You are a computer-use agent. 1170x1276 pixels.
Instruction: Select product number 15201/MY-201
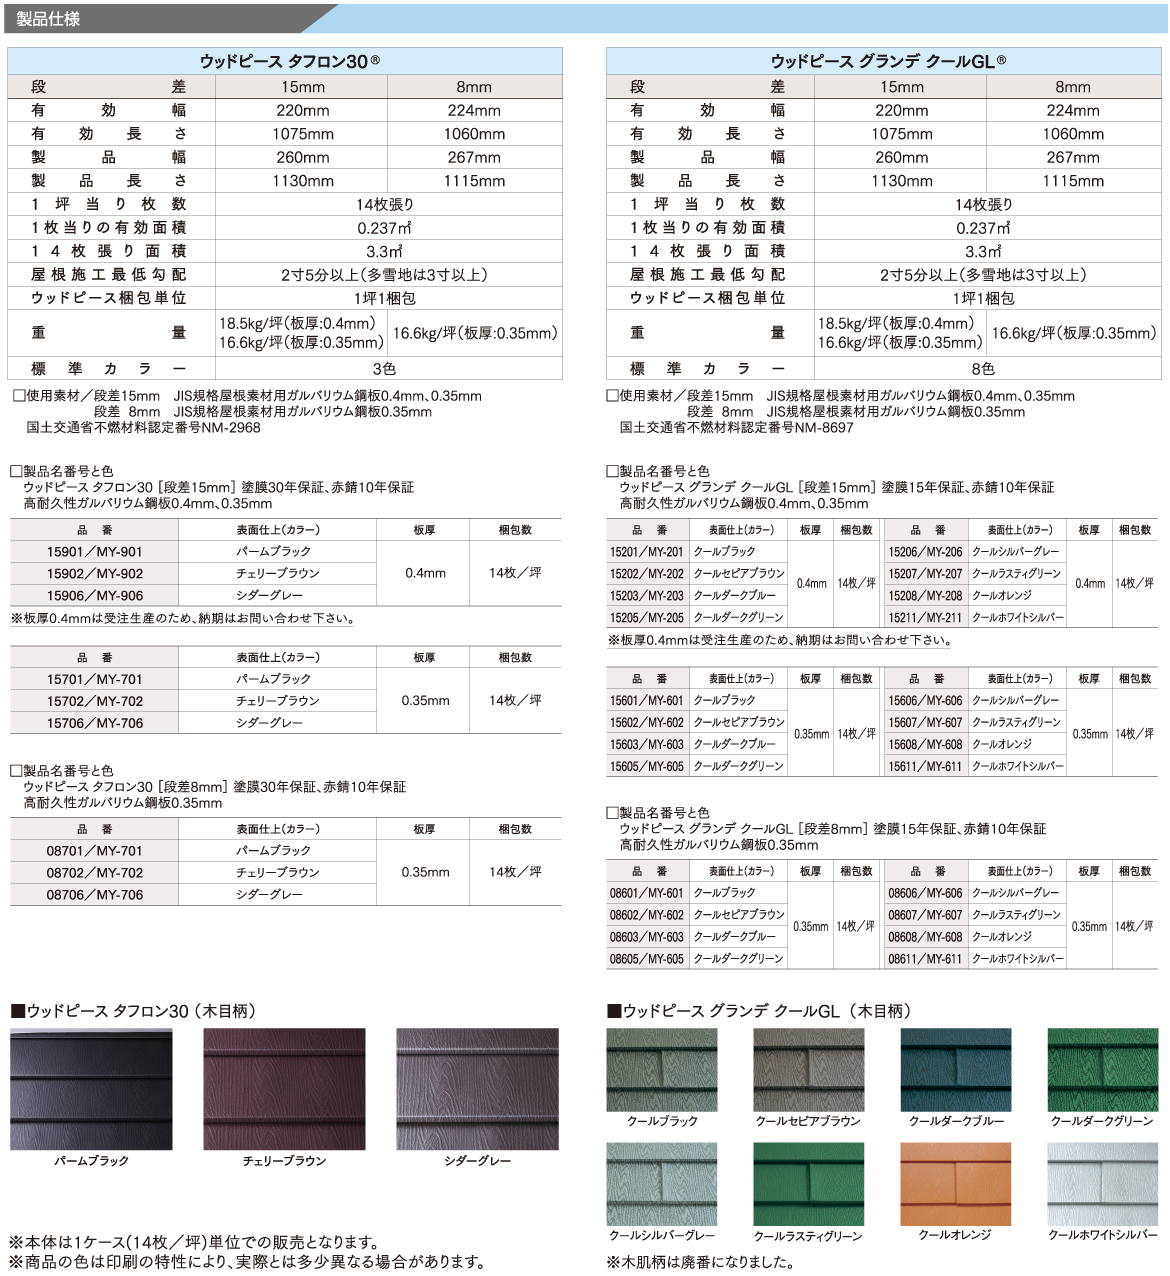[647, 552]
